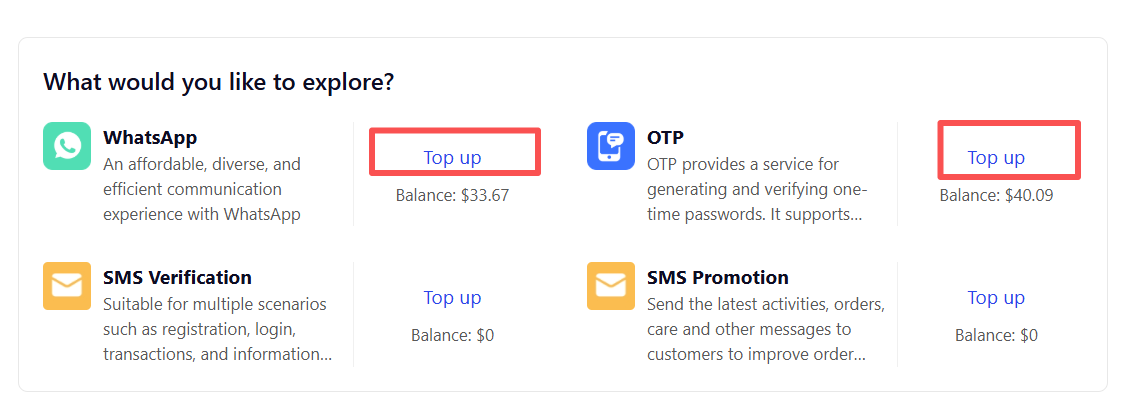The height and width of the screenshot is (402, 1124).
Task: Click the OTP balance of $40.09
Action: point(996,195)
